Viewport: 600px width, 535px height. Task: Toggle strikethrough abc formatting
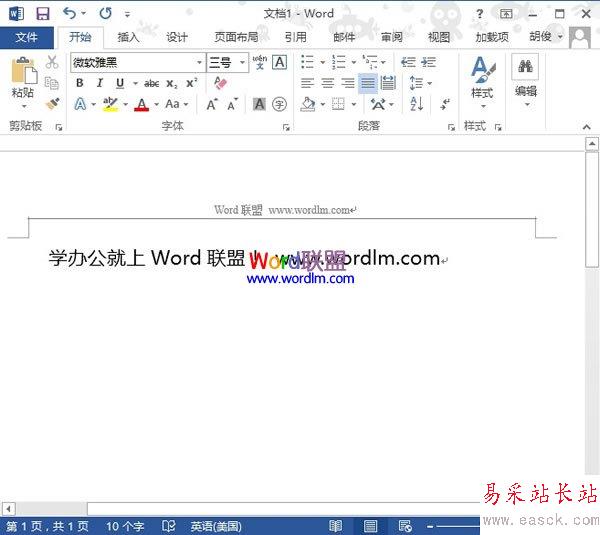(152, 83)
